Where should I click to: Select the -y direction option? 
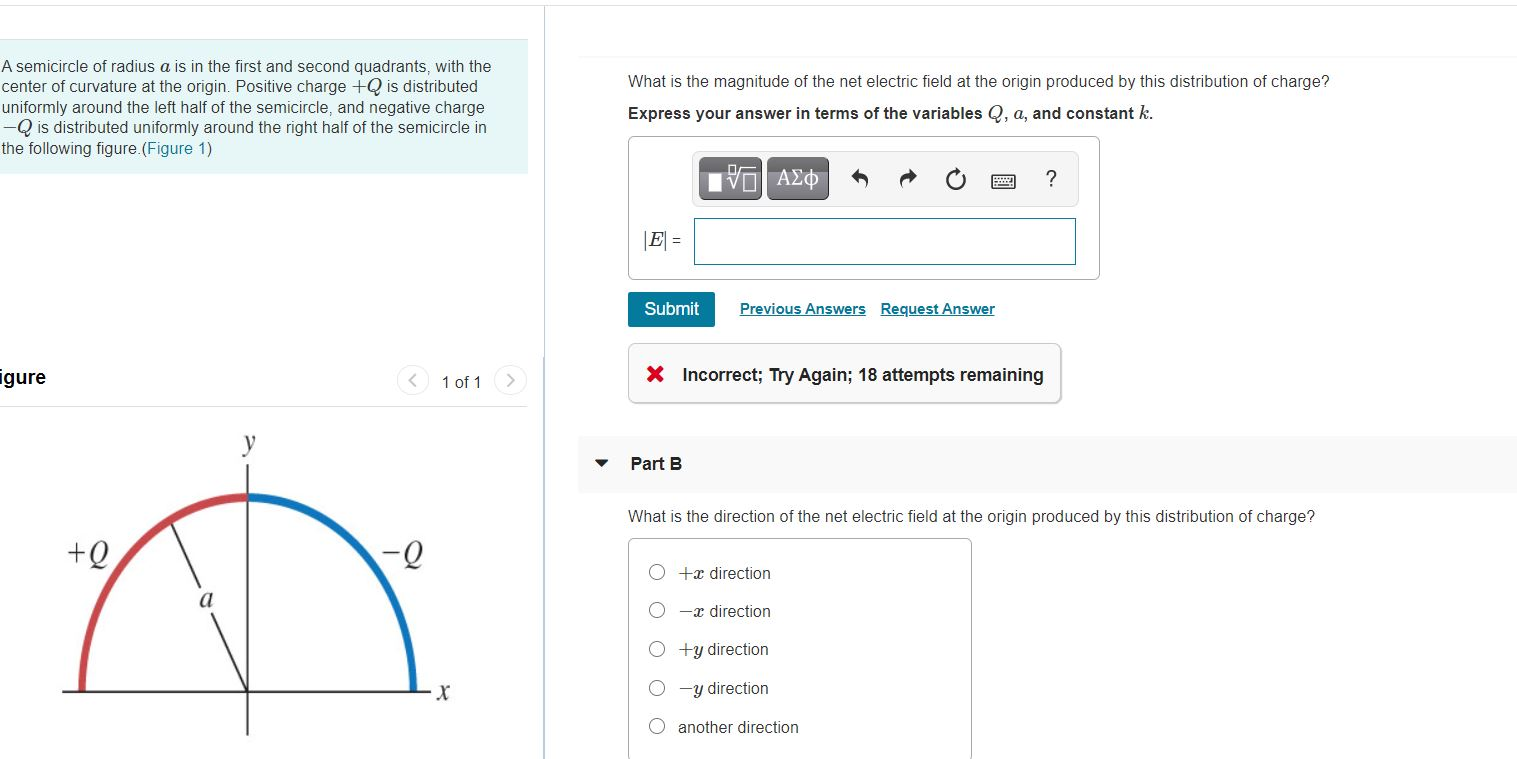point(657,687)
